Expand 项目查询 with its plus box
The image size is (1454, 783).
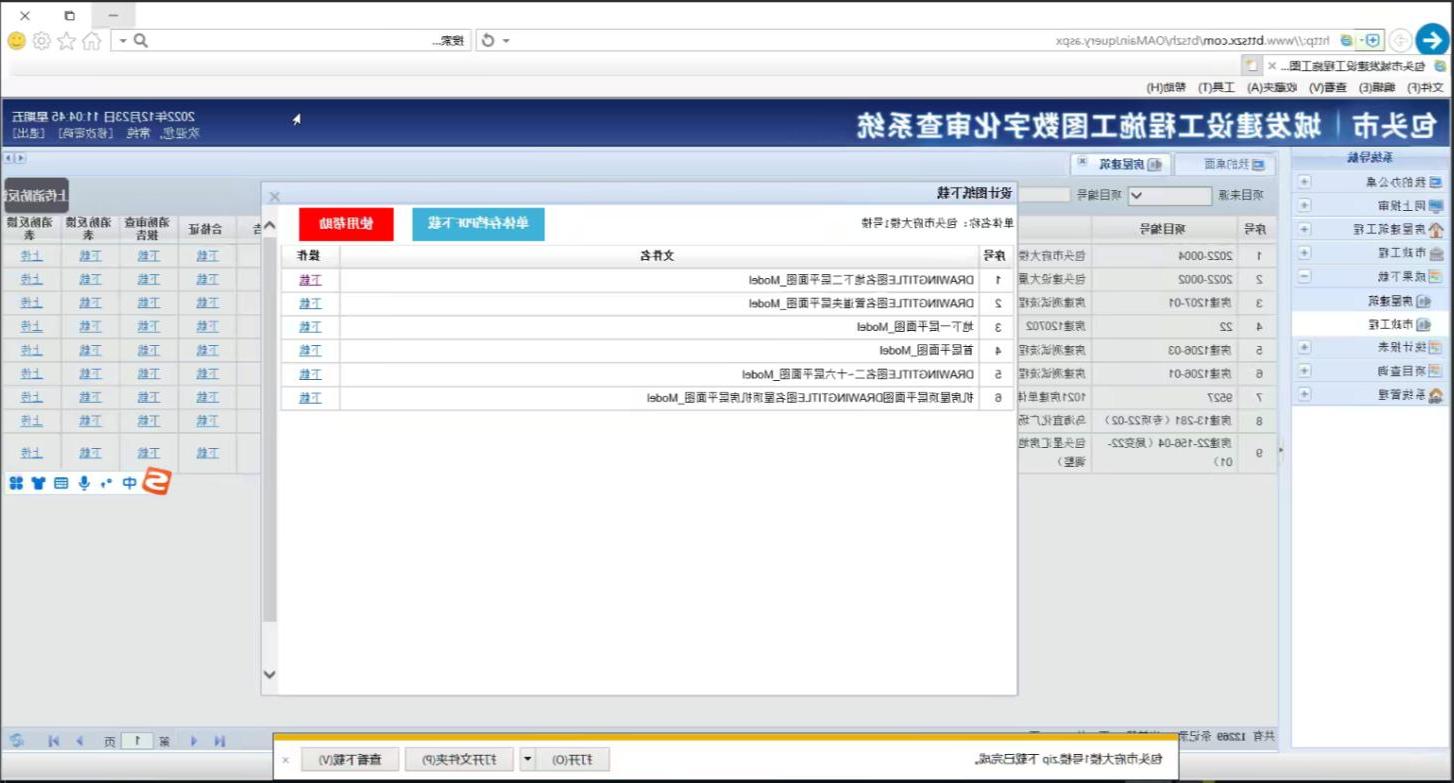point(1304,371)
